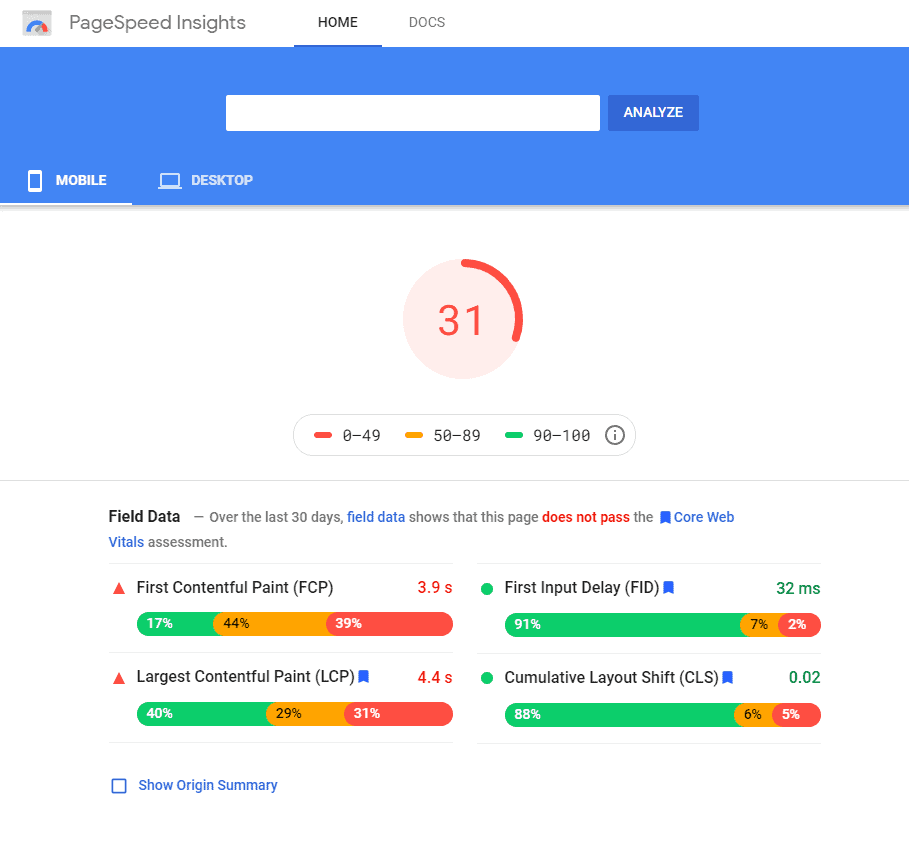Click bookmark icon after Largest Contentful Paint (LCP)
This screenshot has height=845, width=909.
click(363, 676)
